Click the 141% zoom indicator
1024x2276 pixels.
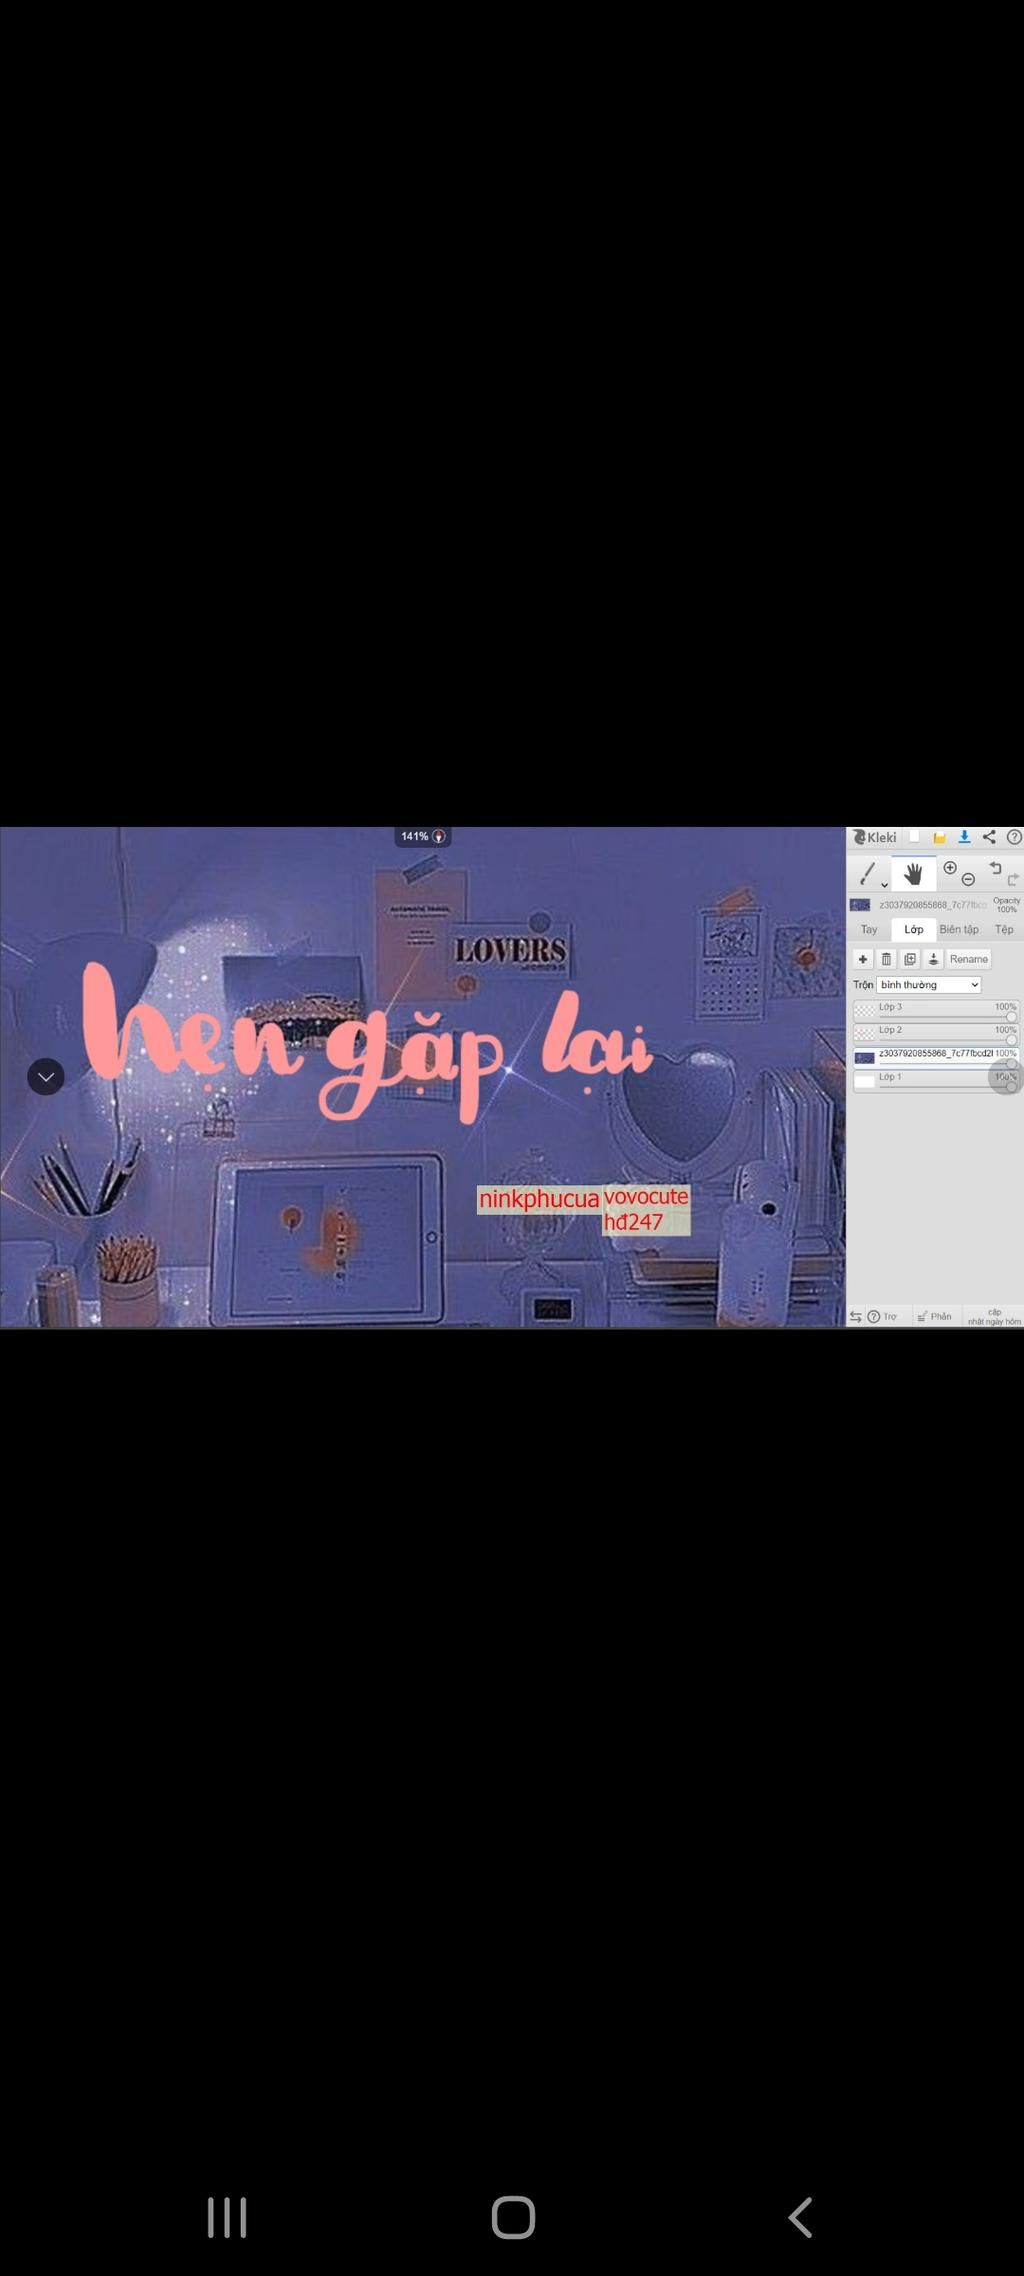point(423,836)
